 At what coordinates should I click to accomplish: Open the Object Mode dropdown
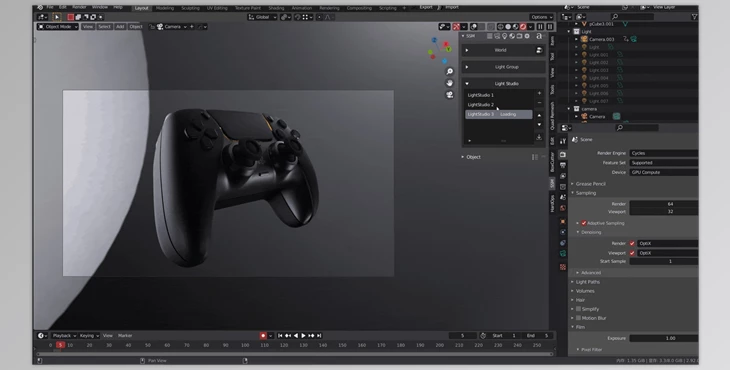[x=57, y=27]
